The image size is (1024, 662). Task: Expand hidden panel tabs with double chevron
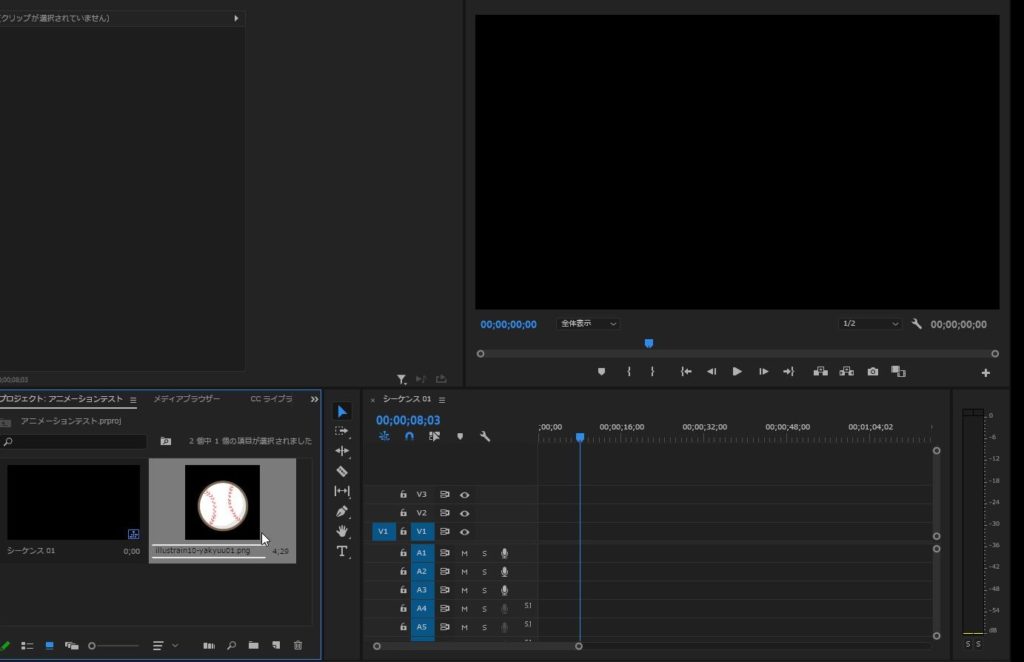(314, 399)
